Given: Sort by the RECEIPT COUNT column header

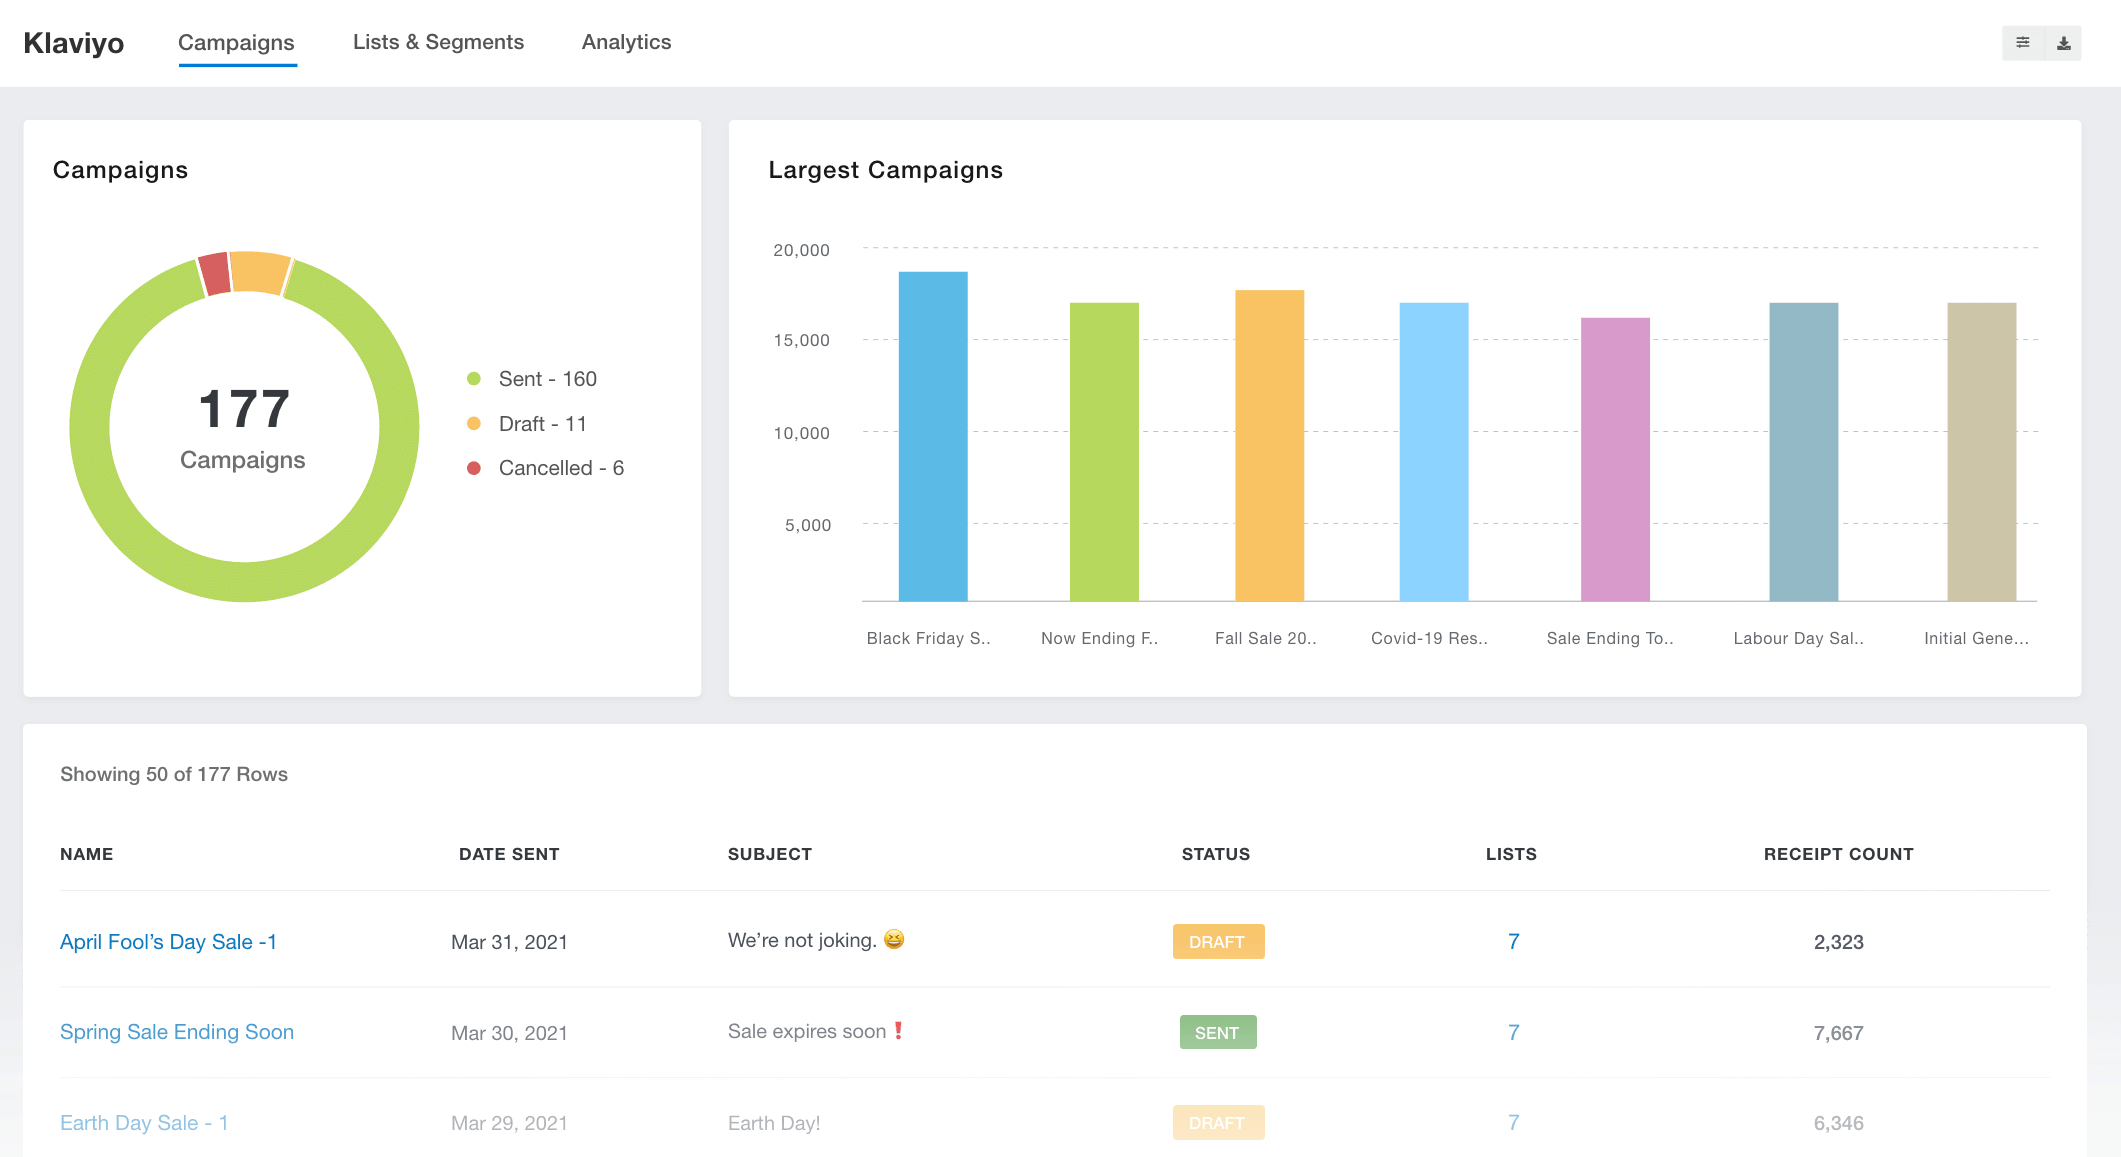Looking at the screenshot, I should click(1839, 854).
